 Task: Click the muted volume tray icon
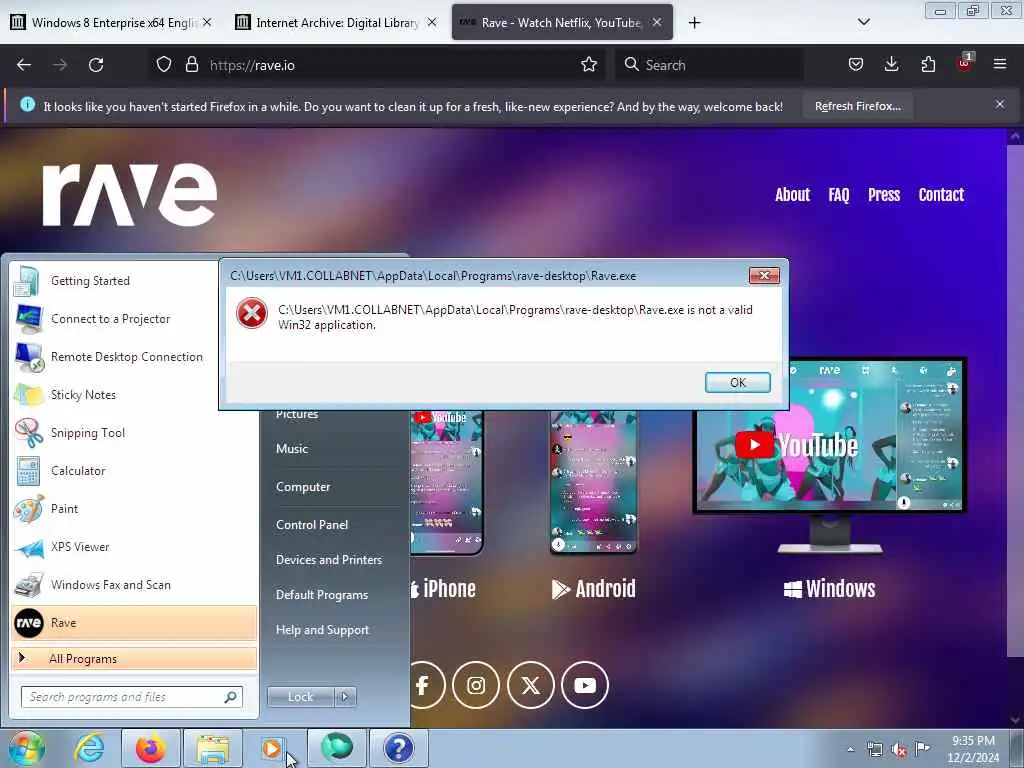pyautogui.click(x=899, y=750)
